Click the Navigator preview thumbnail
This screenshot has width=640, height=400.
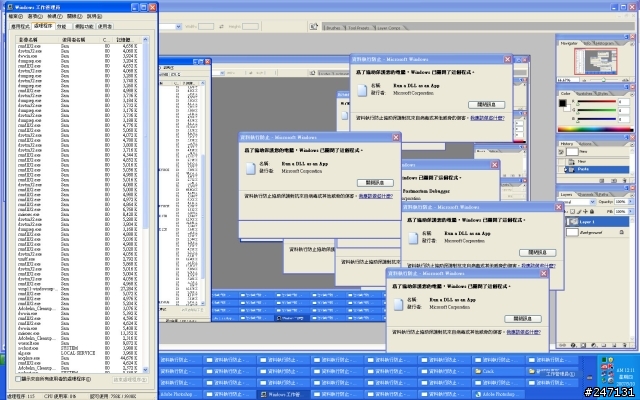coord(596,61)
